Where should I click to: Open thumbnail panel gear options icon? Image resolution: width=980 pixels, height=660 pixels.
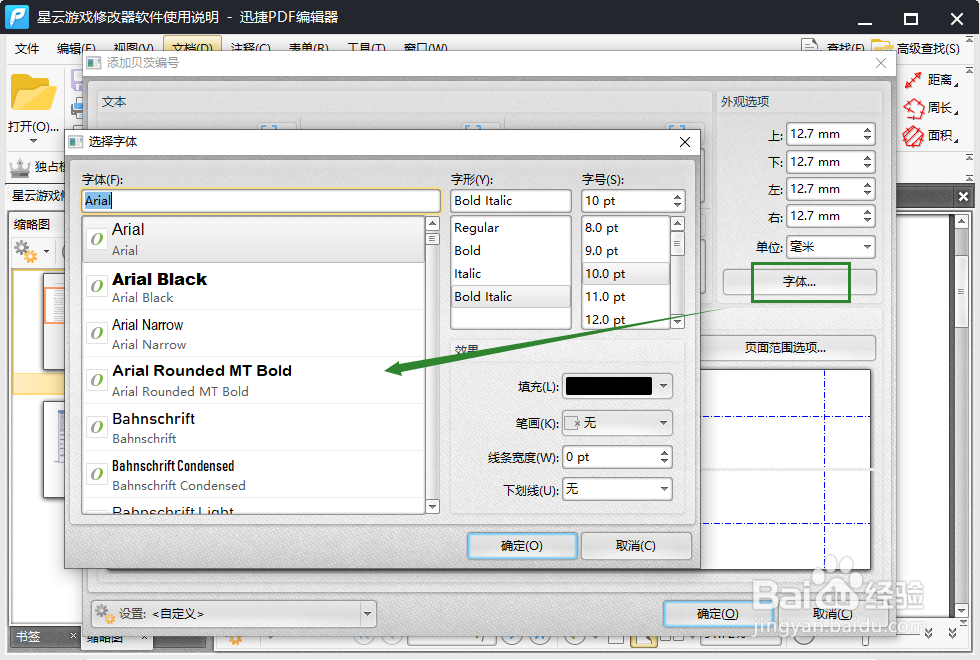[26, 251]
